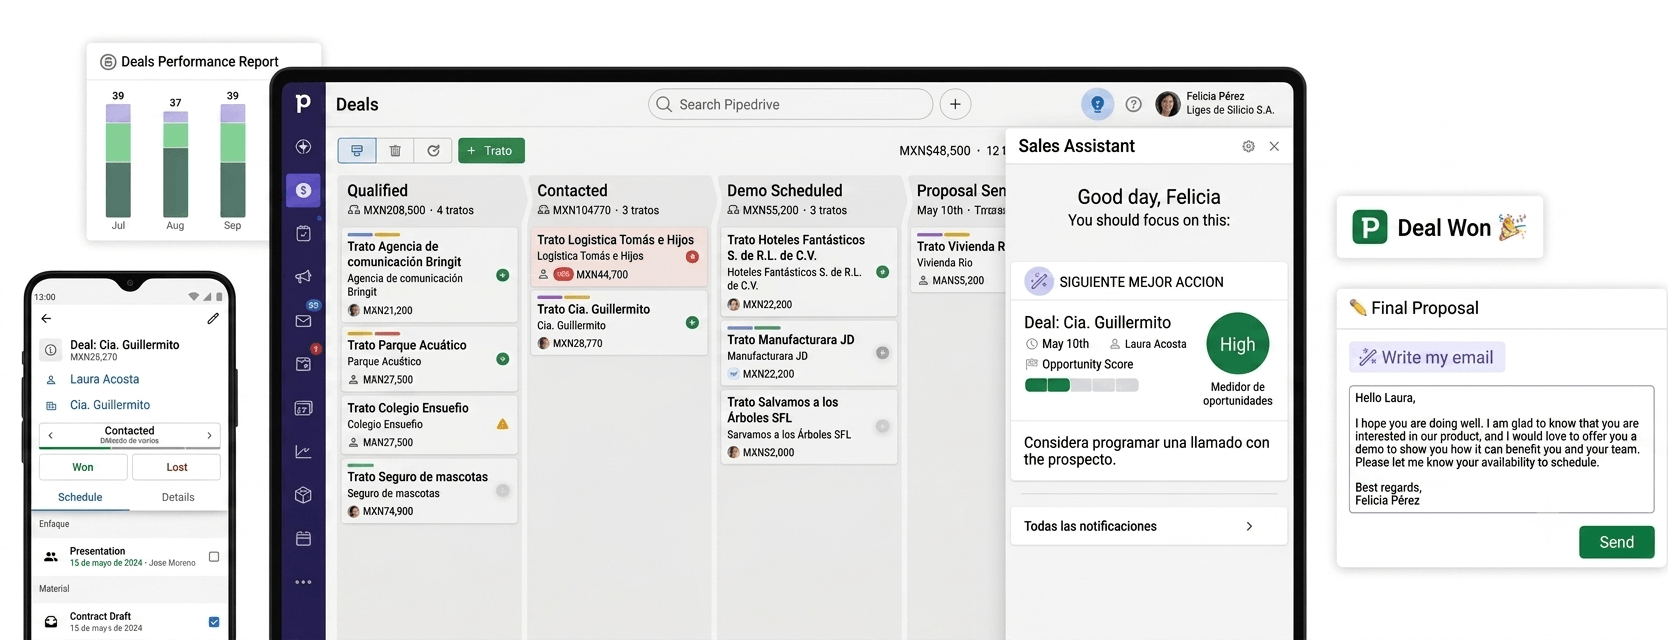Tap the edit pencil icon on phone
Image resolution: width=1668 pixels, height=640 pixels.
[213, 318]
